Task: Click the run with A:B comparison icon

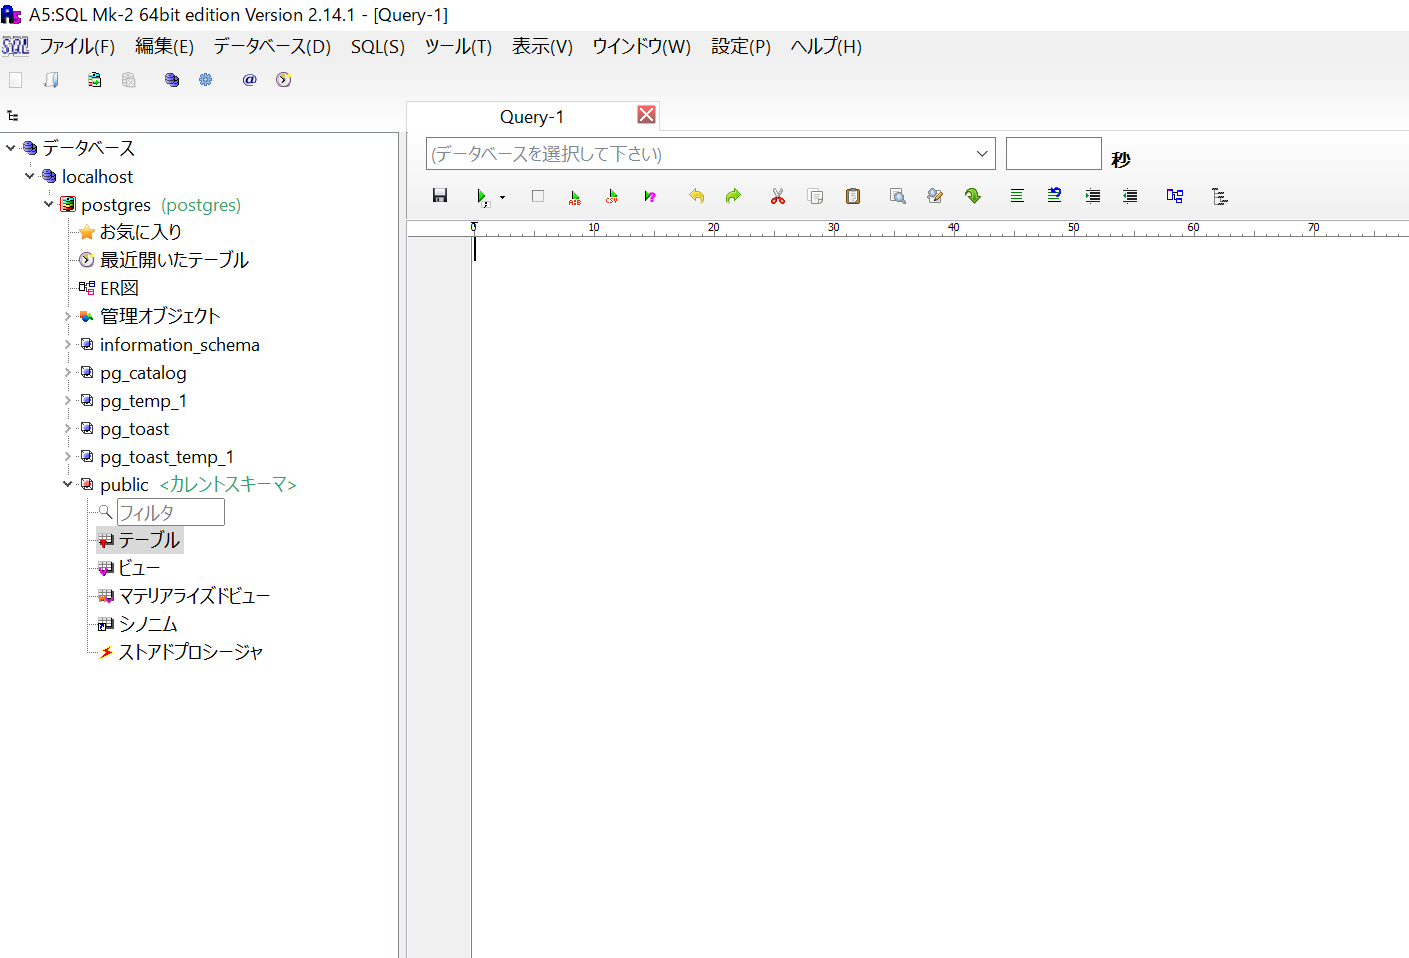Action: coord(575,197)
